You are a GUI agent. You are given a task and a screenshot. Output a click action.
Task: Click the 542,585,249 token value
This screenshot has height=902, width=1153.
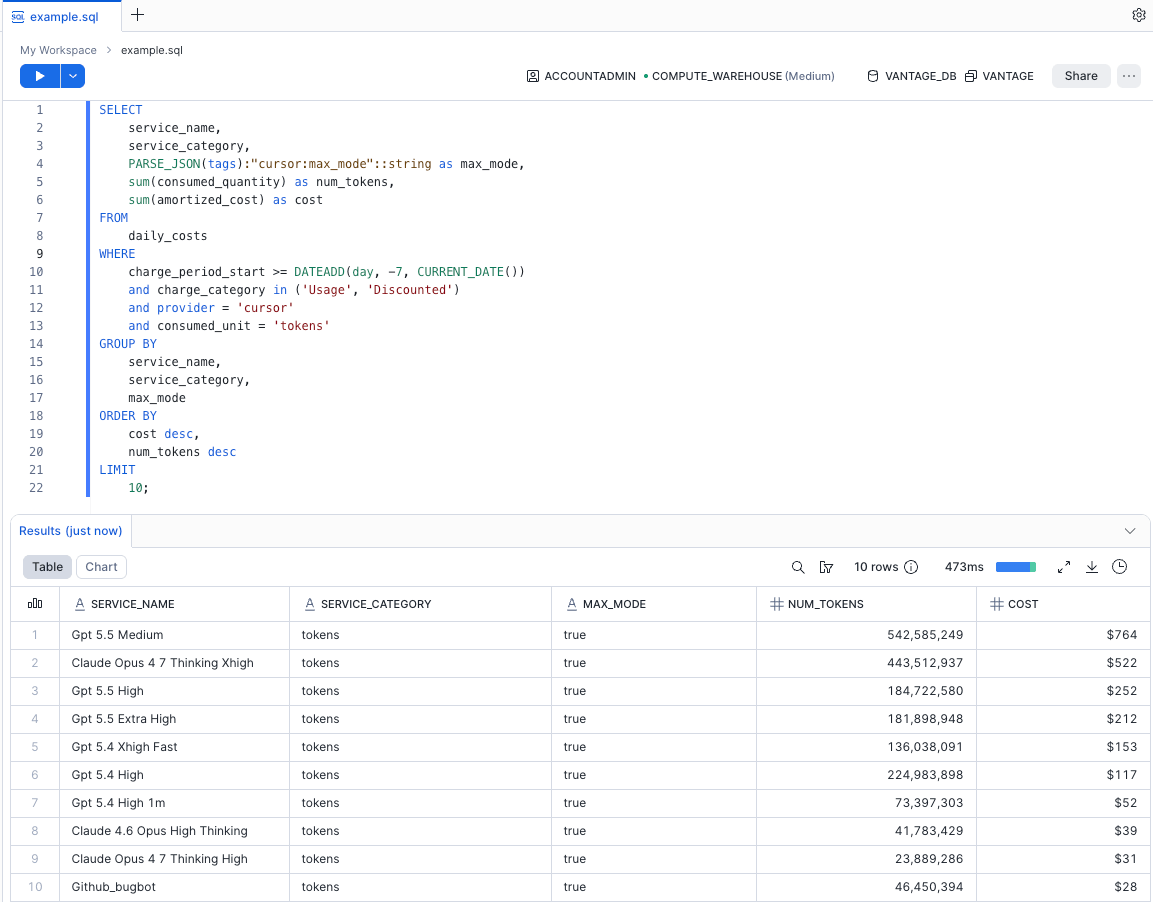point(924,635)
